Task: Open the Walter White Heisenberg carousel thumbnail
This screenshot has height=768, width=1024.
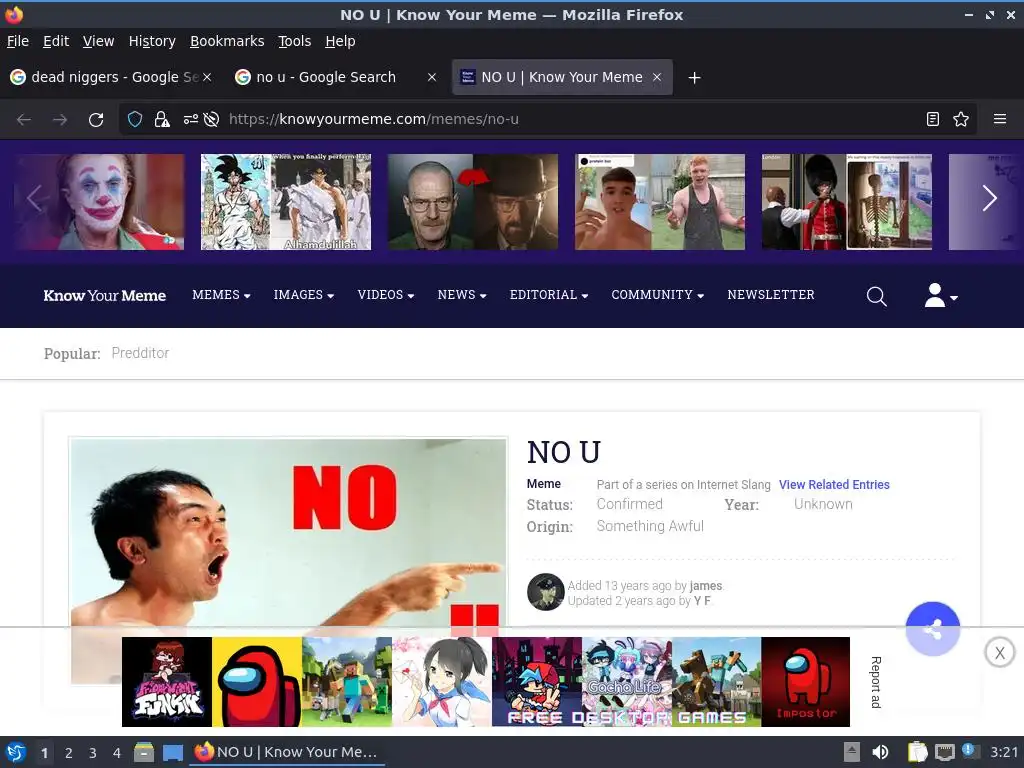Action: [473, 202]
